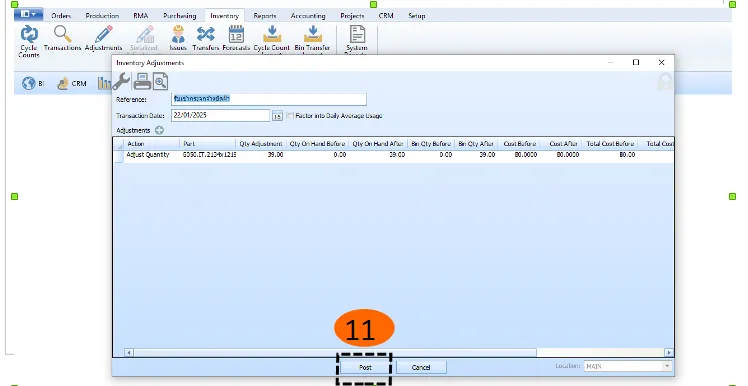This screenshot has width=748, height=386.
Task: Switch to the Setup tab
Action: tap(416, 16)
